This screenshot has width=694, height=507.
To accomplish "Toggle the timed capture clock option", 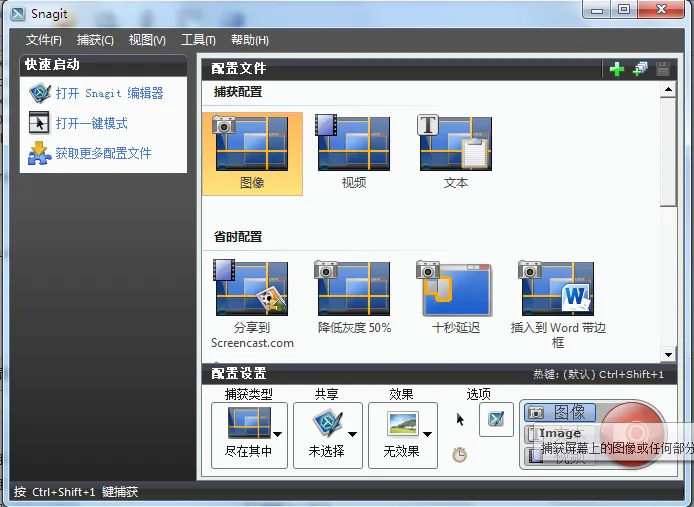I will (x=459, y=455).
